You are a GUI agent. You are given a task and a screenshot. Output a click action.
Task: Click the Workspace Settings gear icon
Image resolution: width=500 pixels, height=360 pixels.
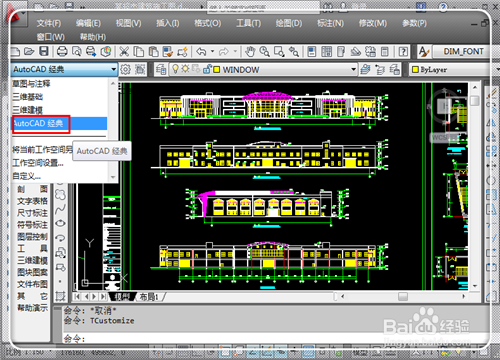tap(125, 69)
